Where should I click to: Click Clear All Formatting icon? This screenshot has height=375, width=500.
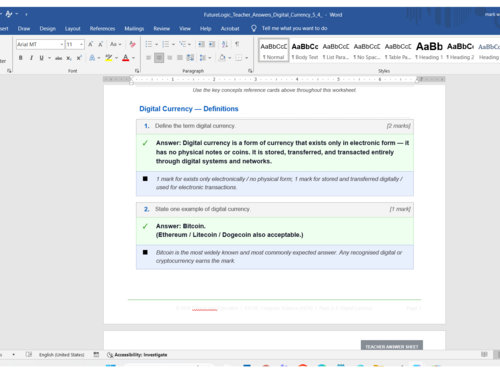[132, 44]
